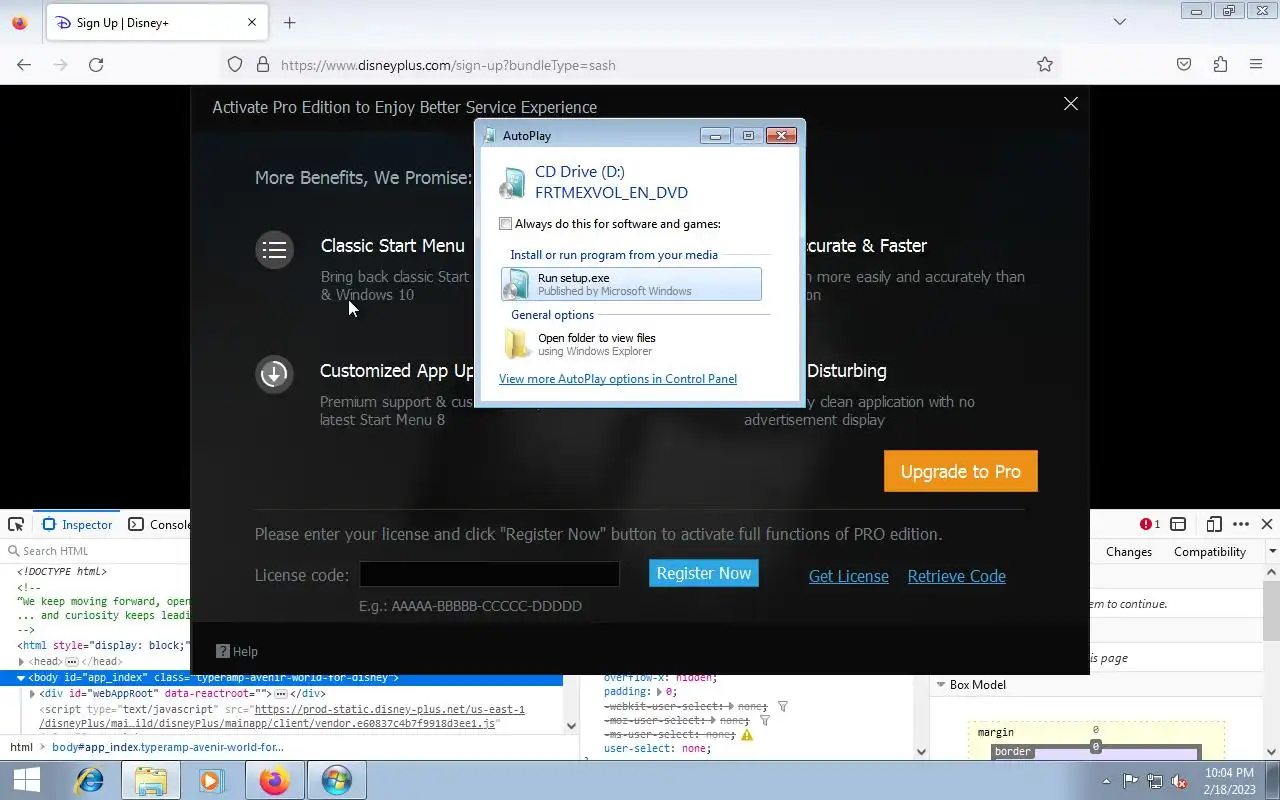Viewport: 1280px width, 800px height.
Task: Open the Compatibility sidebar tab
Action: (x=1210, y=552)
